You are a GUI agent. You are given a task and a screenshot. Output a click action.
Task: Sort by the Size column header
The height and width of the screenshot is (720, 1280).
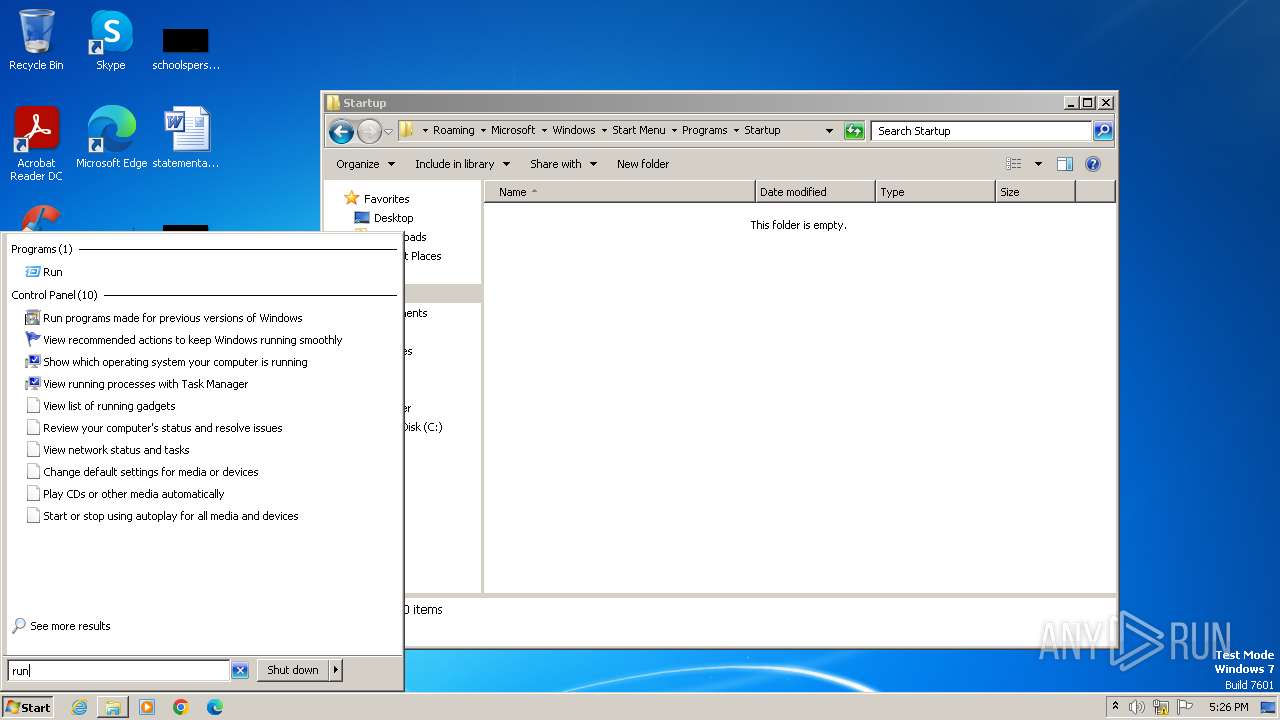[x=1035, y=192]
